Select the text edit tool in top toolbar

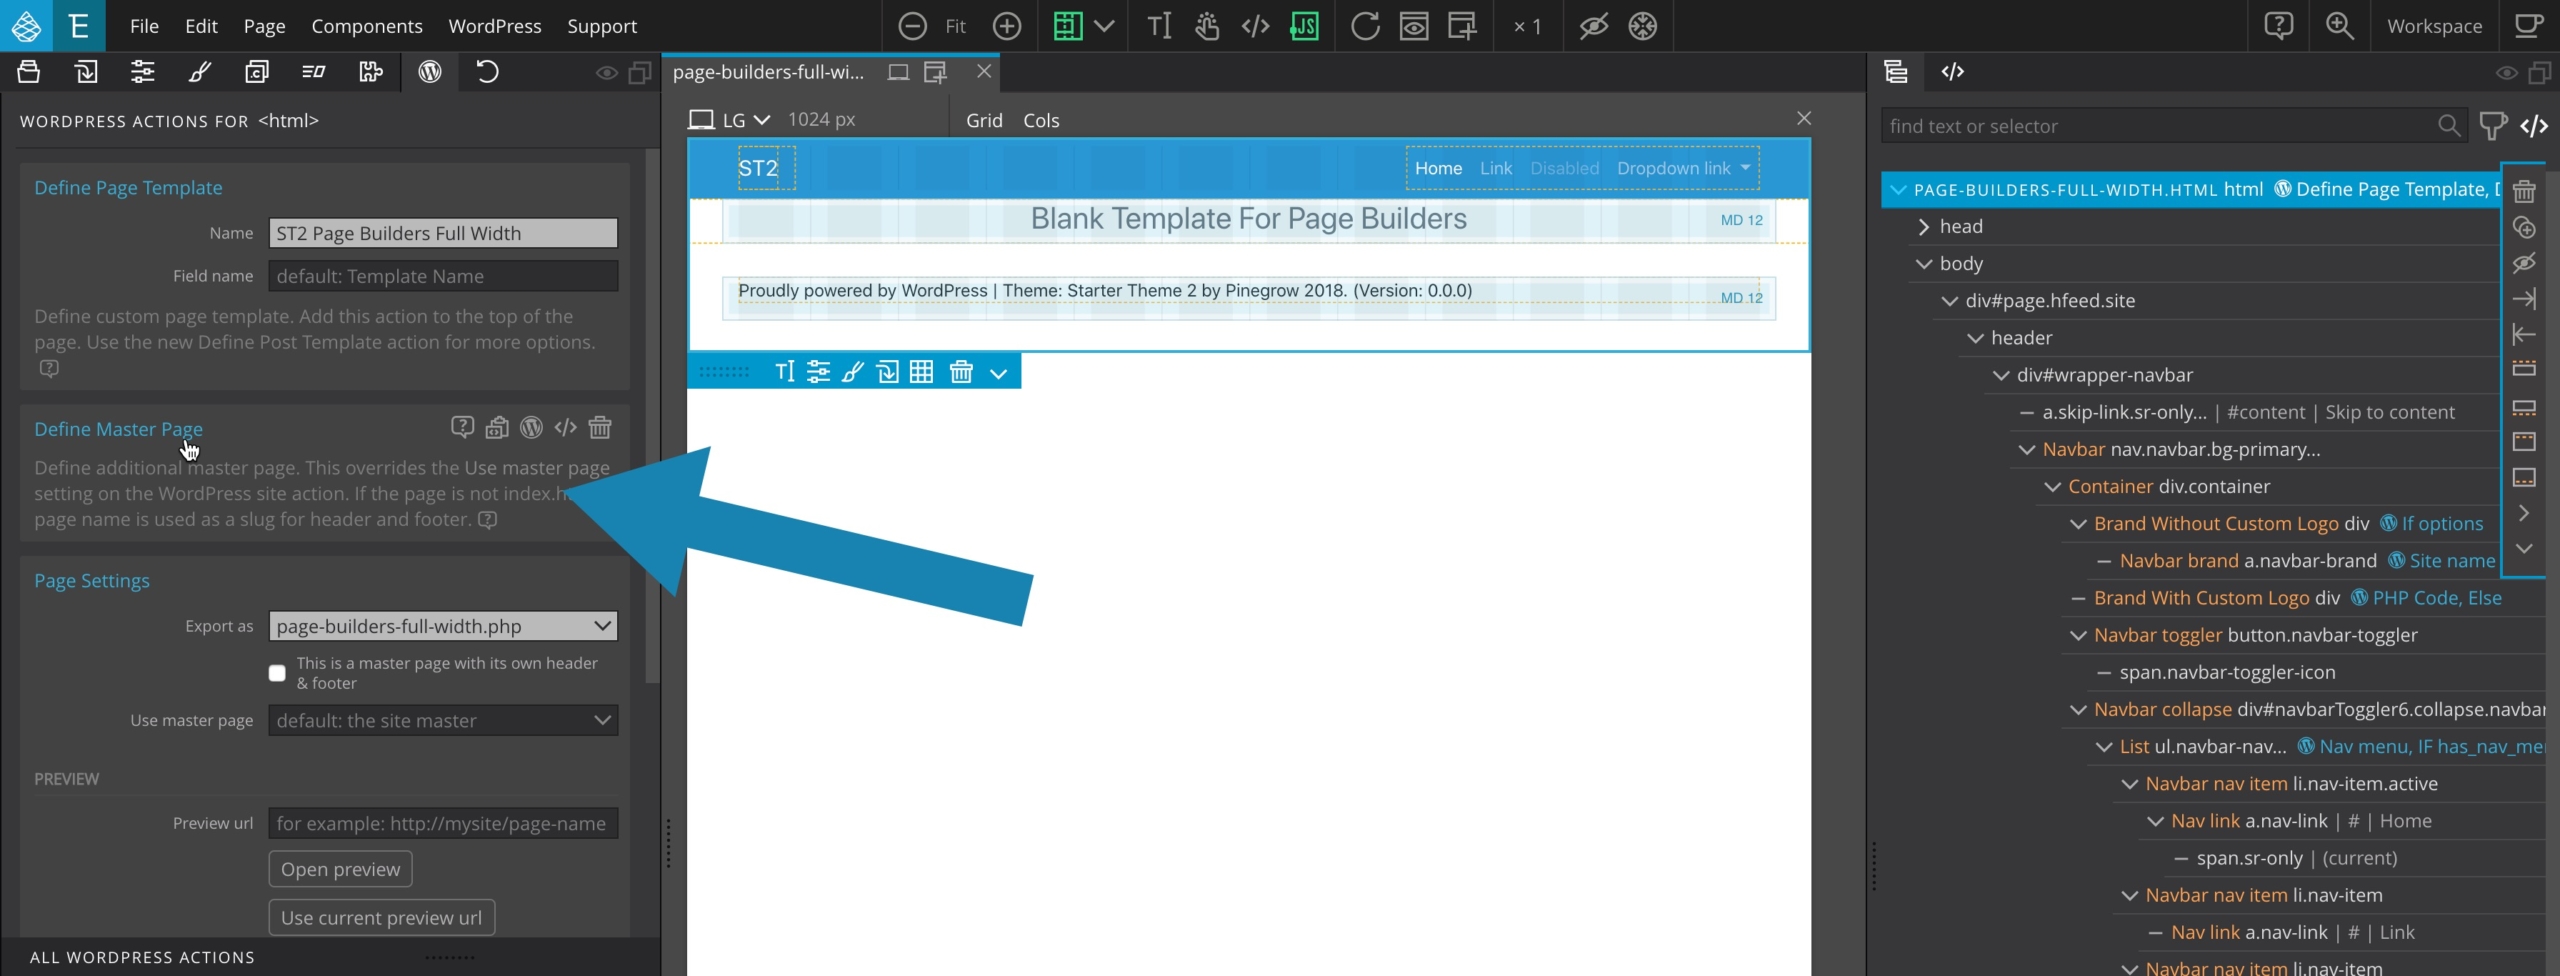click(1159, 26)
